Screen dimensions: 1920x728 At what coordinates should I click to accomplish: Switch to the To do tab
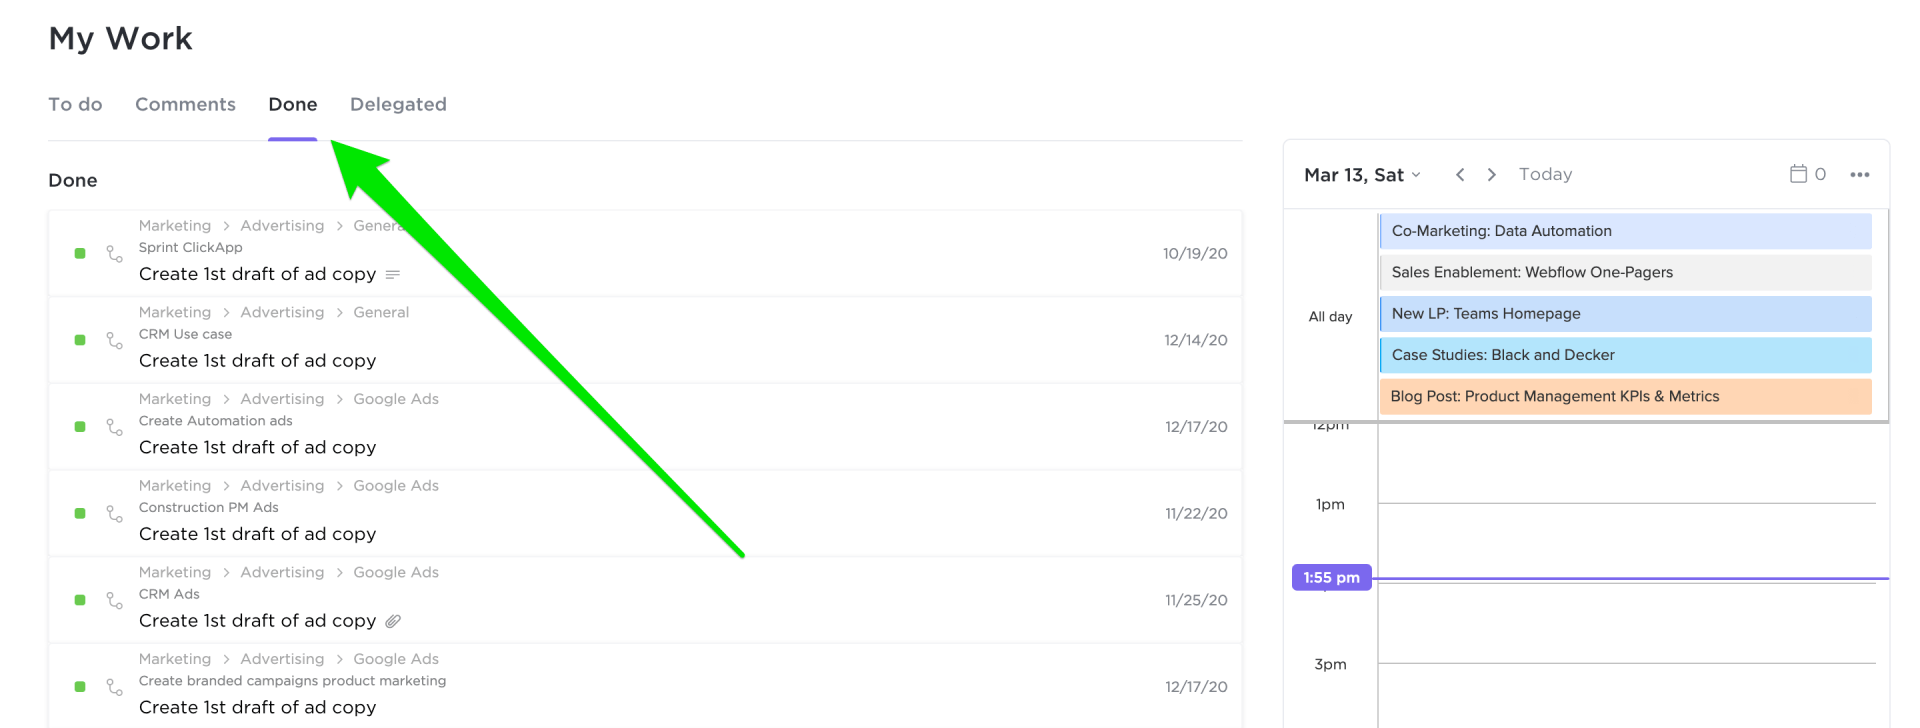pyautogui.click(x=75, y=104)
